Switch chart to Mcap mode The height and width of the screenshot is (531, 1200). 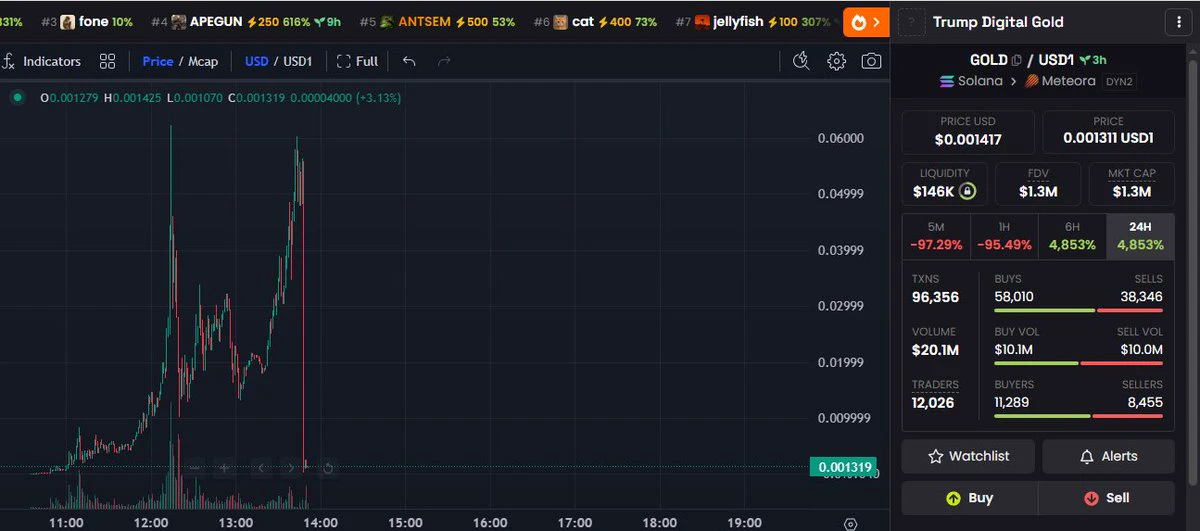click(x=203, y=61)
